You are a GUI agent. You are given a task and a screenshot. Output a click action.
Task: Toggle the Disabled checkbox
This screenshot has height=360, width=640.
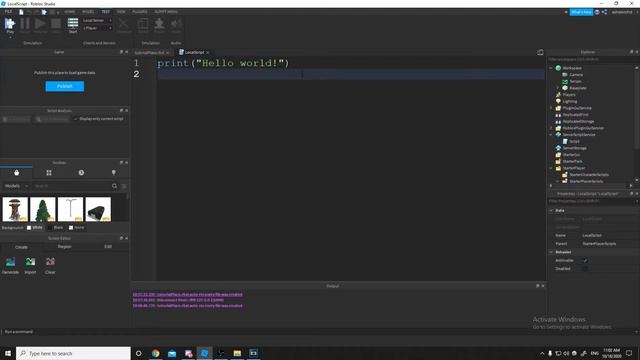pyautogui.click(x=585, y=269)
